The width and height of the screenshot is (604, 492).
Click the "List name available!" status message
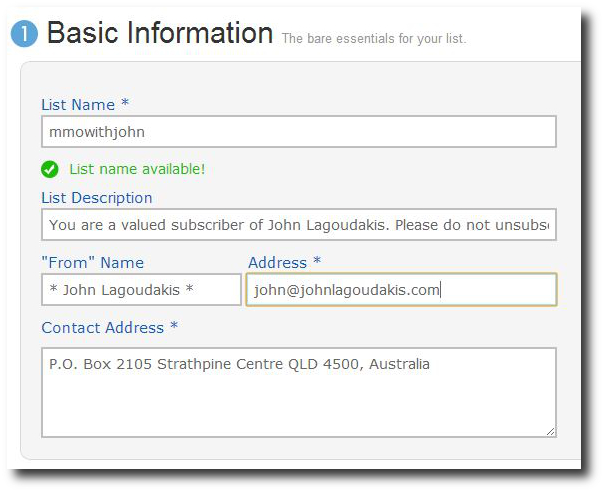coord(137,169)
